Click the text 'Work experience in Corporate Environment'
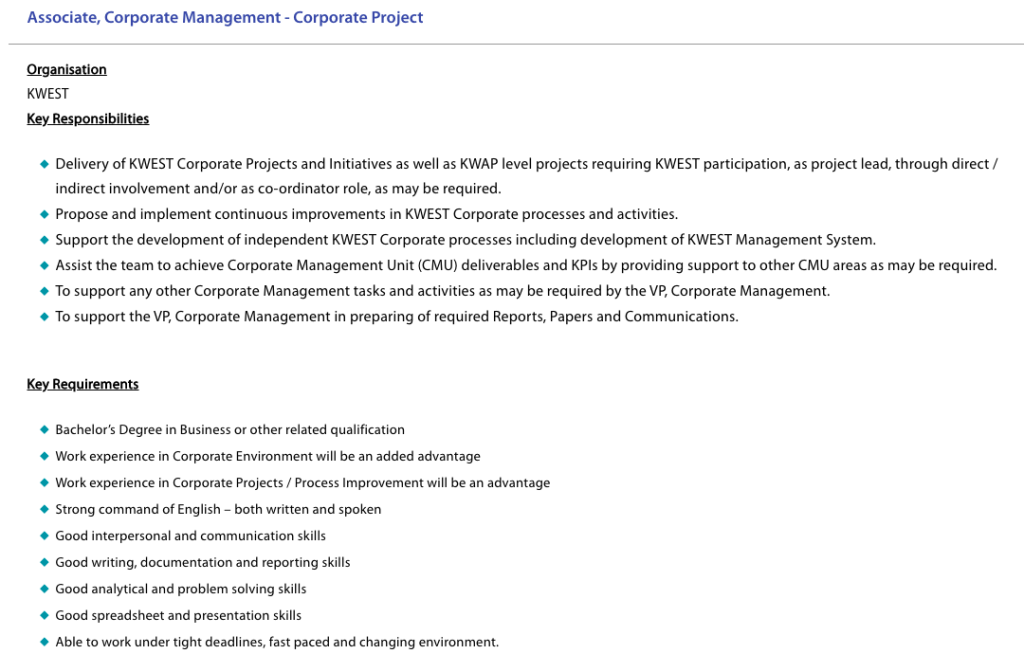 [267, 456]
